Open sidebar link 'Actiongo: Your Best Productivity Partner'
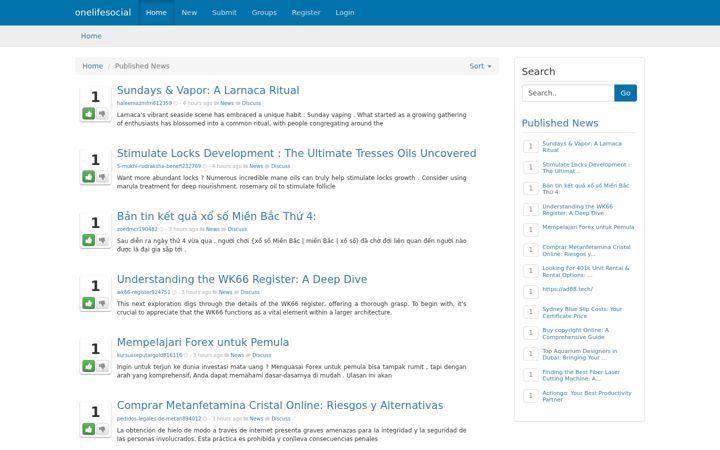 point(587,396)
